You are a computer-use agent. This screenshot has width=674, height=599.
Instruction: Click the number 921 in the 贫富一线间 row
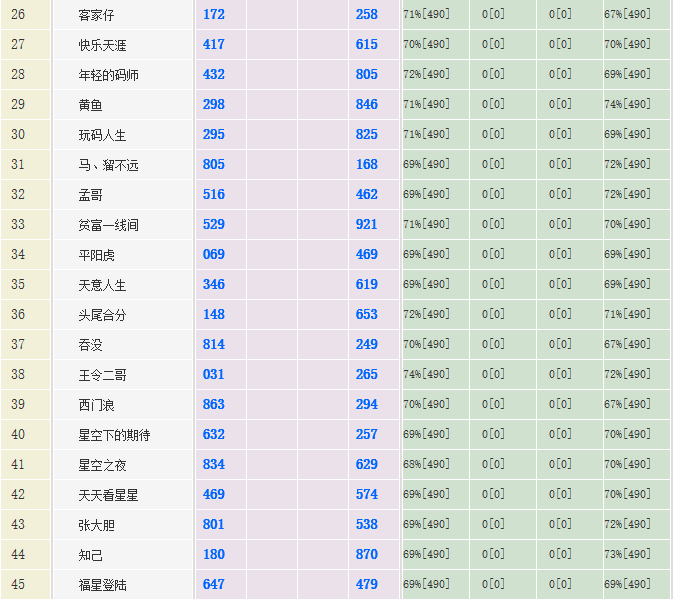coord(366,225)
